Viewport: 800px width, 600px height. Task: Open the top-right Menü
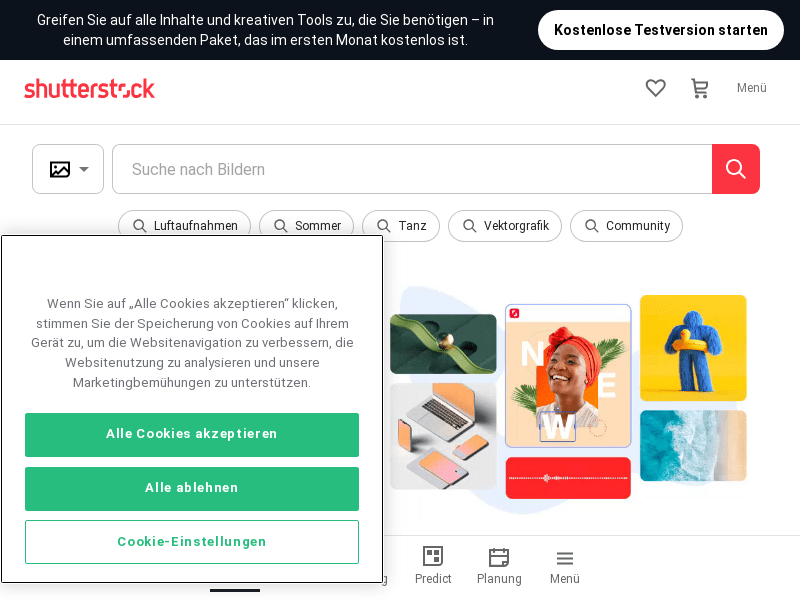751,88
